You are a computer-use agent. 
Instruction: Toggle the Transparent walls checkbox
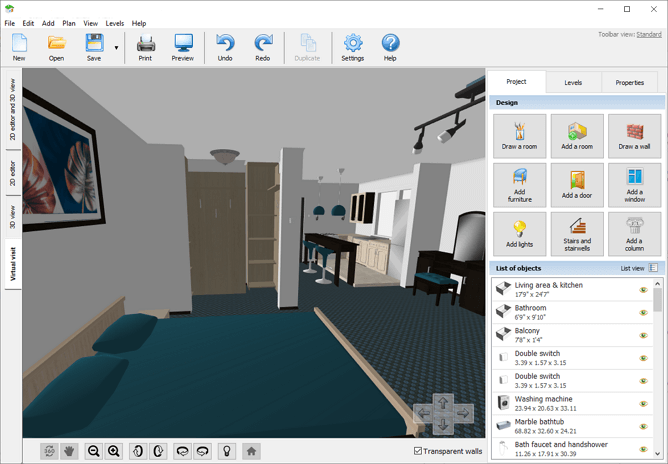[418, 451]
